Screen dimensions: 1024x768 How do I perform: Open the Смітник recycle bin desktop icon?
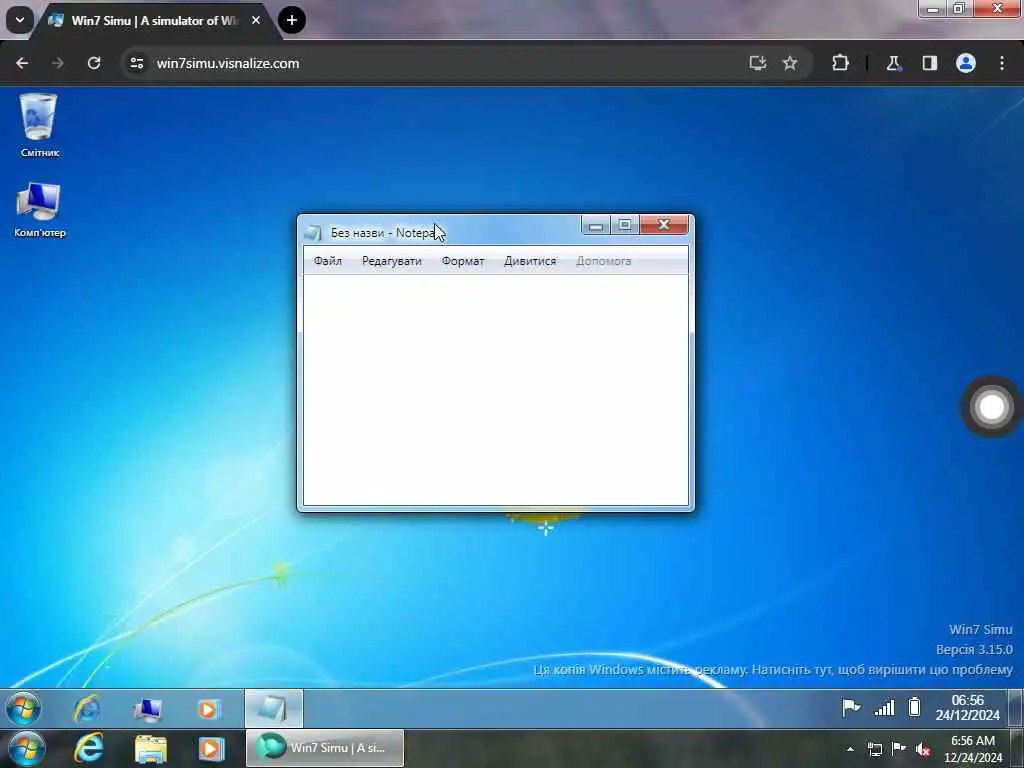[39, 125]
